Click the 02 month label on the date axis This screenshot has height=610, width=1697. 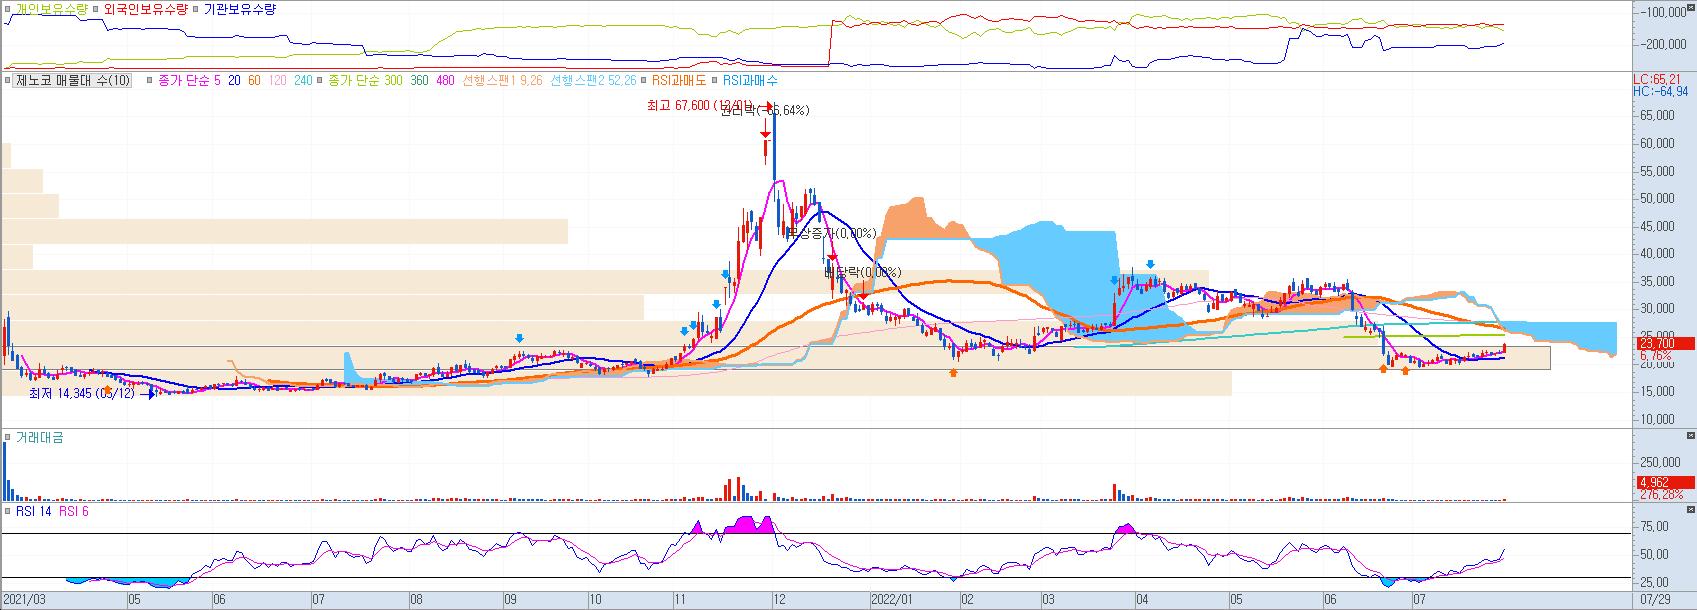(x=966, y=600)
